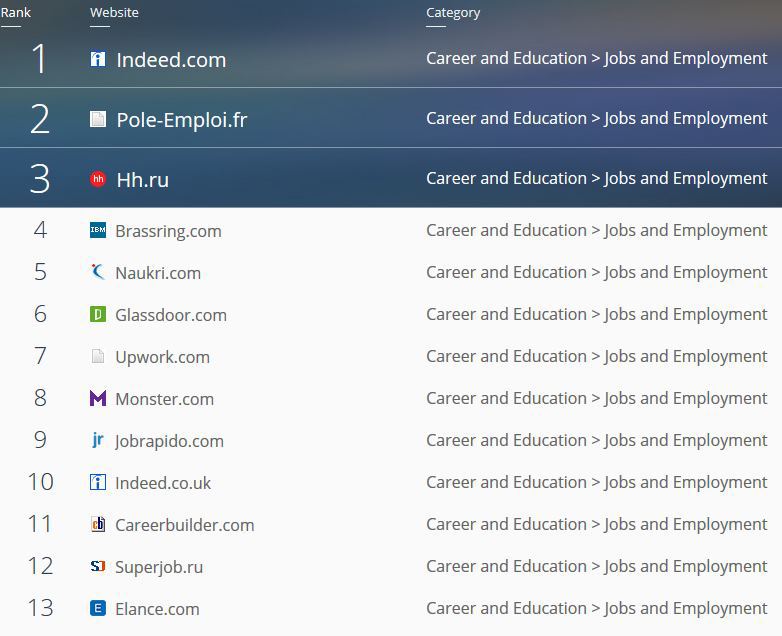The image size is (782, 636).
Task: Click the Indeed.co.uk favicon icon
Action: point(98,482)
